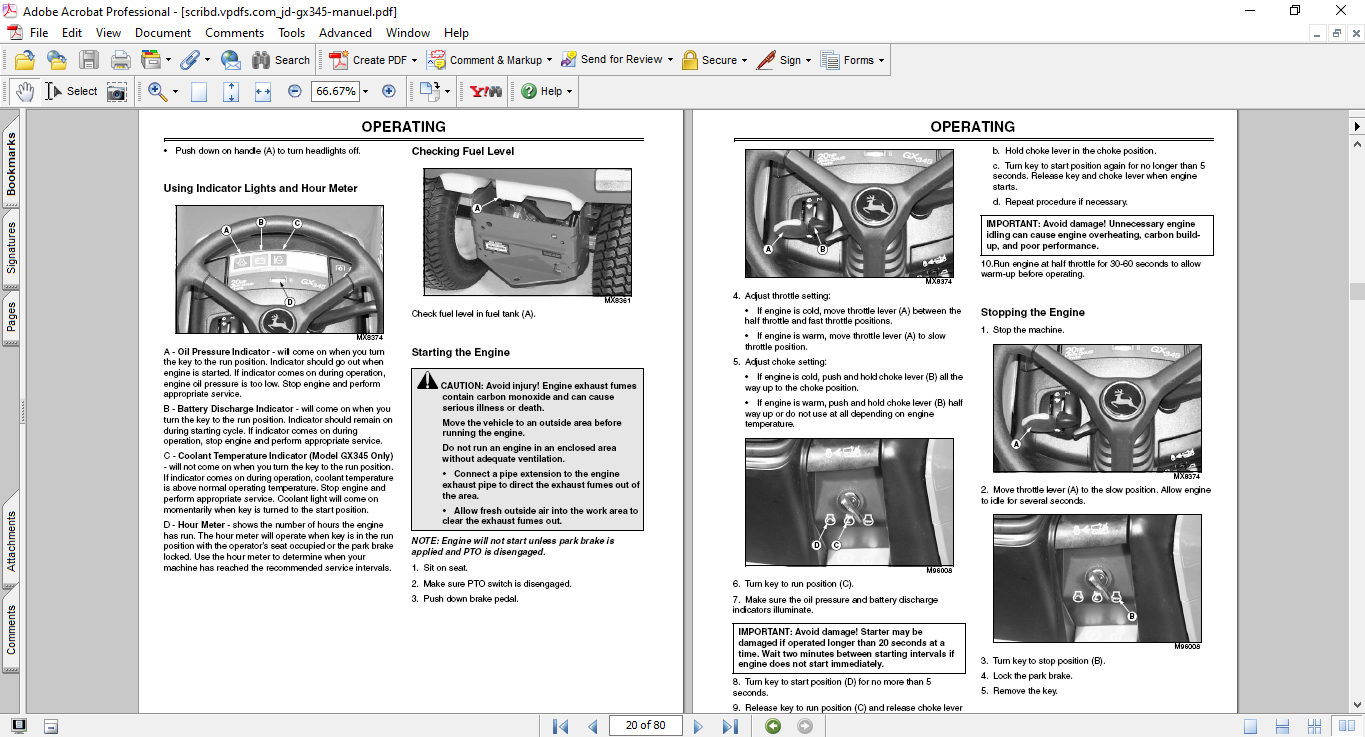The image size is (1365, 737).
Task: Click the green Previous View arrow
Action: (x=773, y=726)
